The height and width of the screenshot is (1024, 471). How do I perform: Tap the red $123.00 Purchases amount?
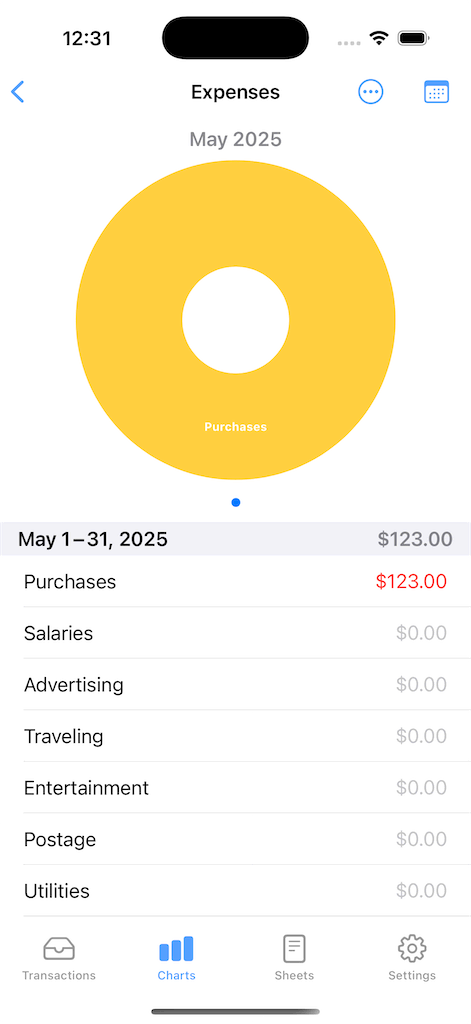411,581
